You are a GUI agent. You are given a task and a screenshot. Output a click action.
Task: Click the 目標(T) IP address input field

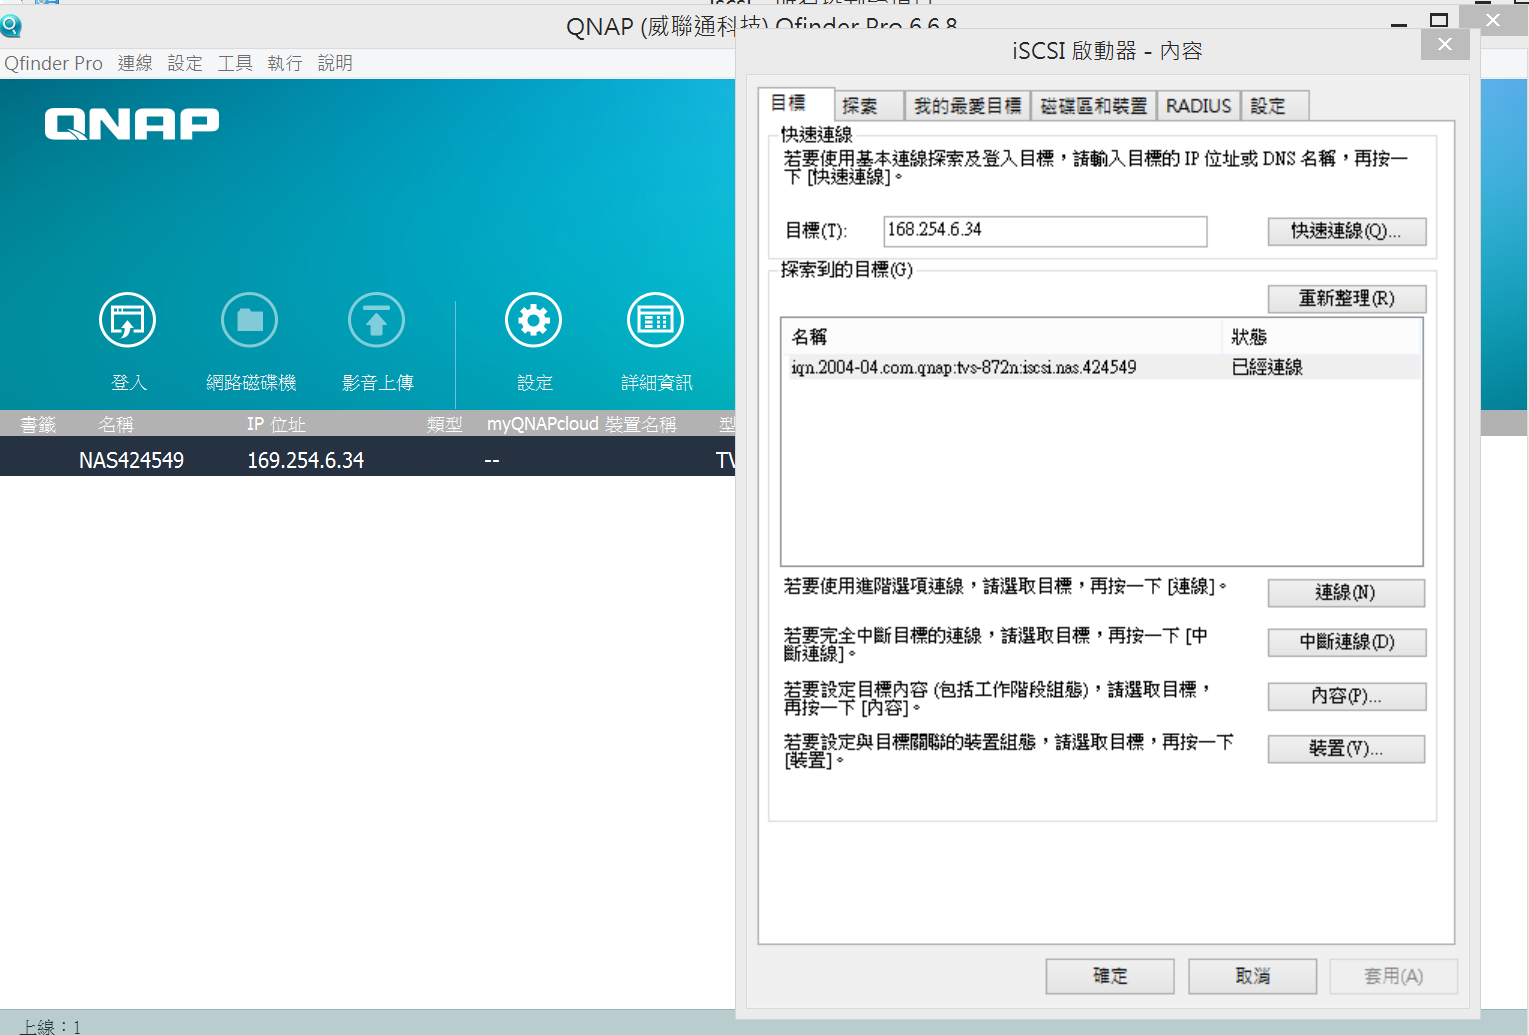[x=1045, y=230]
